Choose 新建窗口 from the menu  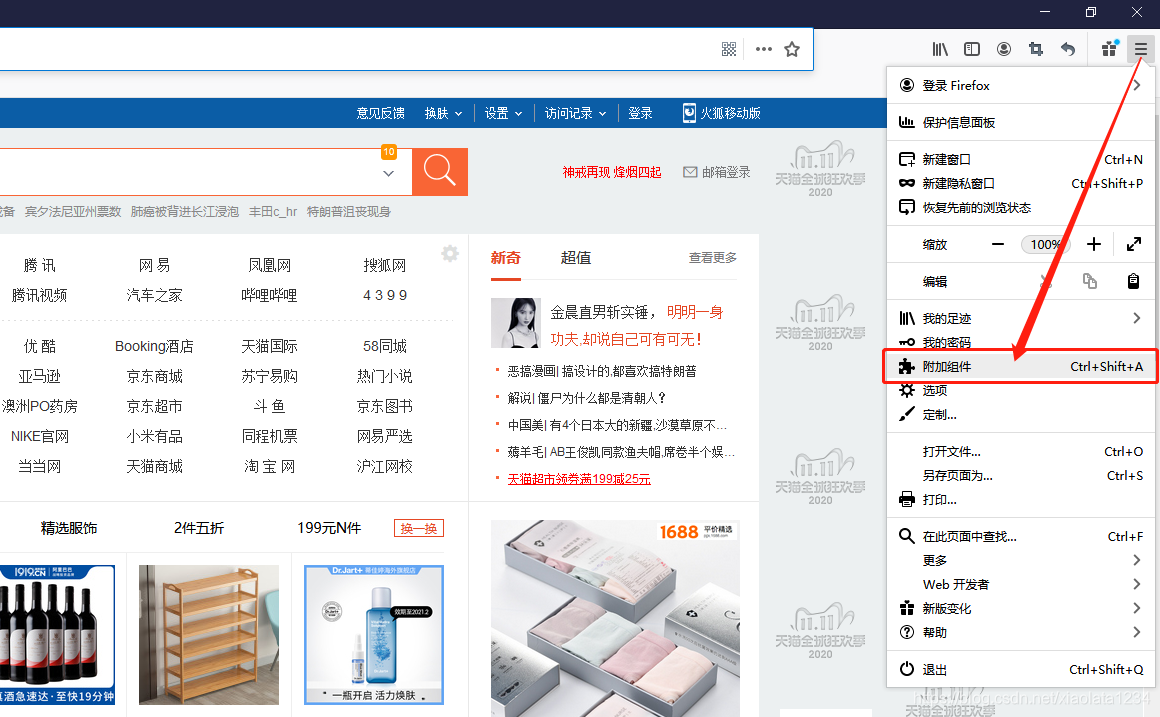[1021, 159]
